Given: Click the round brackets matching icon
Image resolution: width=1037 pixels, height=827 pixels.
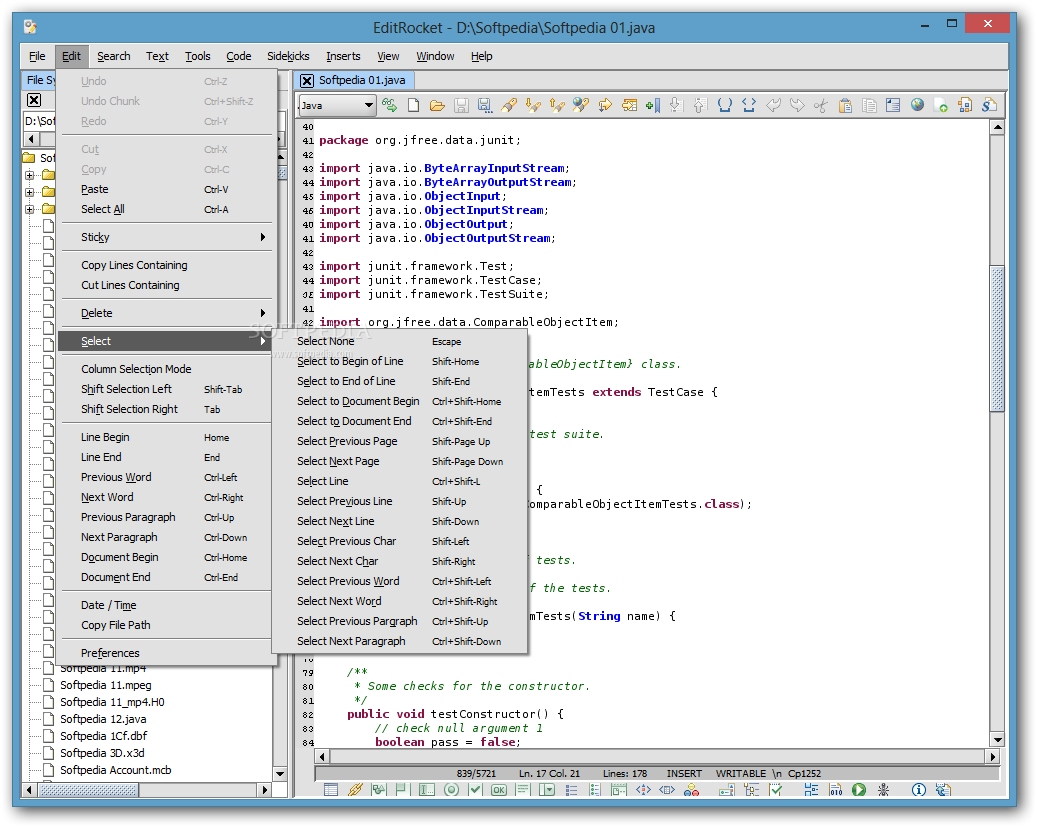Looking at the screenshot, I should point(725,105).
